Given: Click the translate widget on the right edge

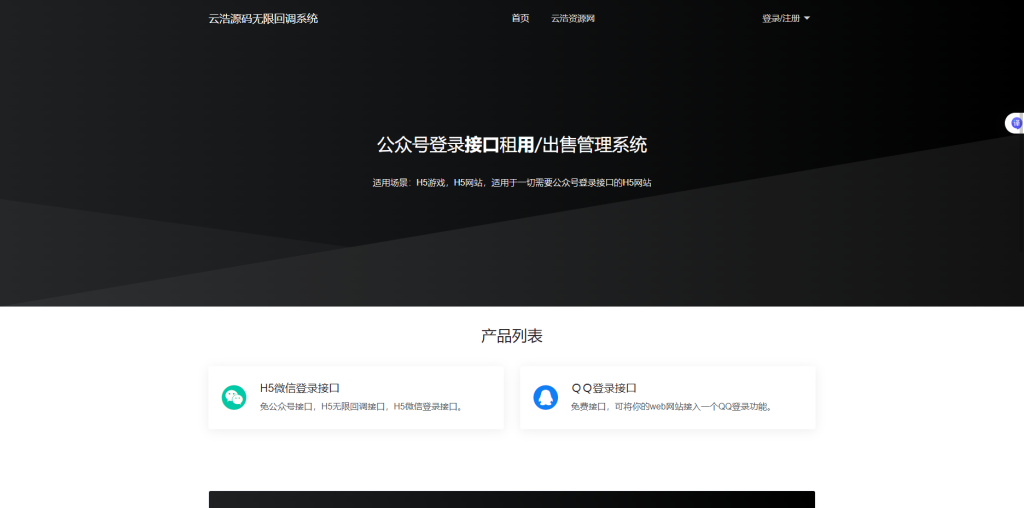Looking at the screenshot, I should (x=1016, y=123).
